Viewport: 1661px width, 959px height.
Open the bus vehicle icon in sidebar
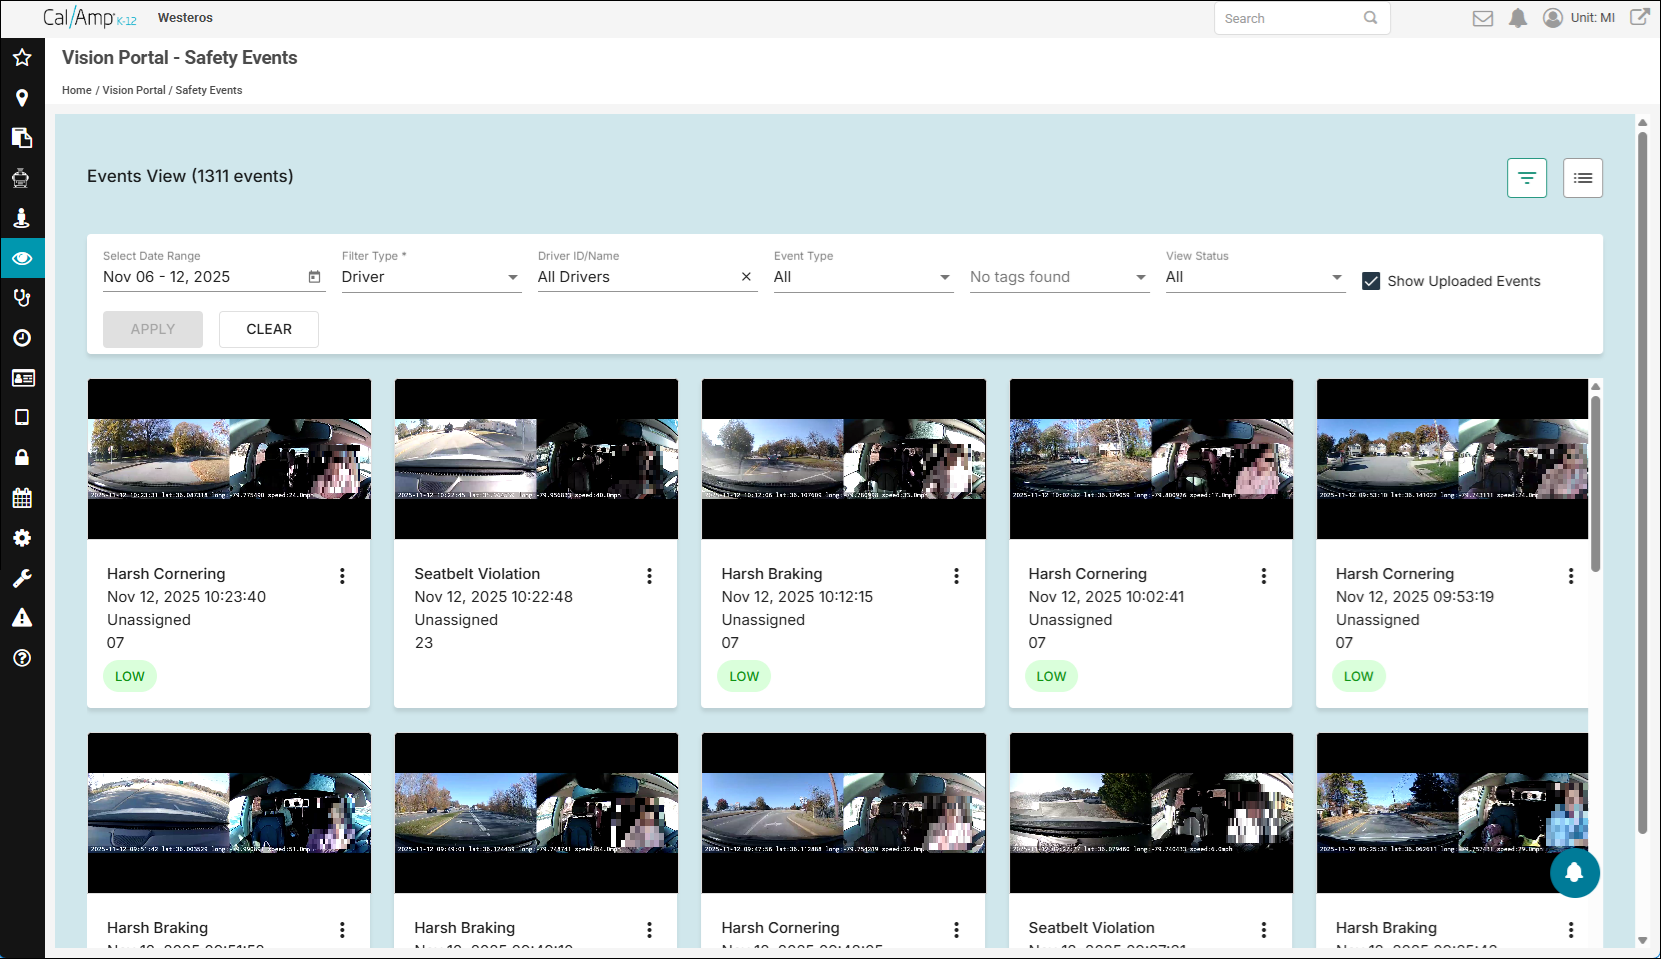click(22, 178)
